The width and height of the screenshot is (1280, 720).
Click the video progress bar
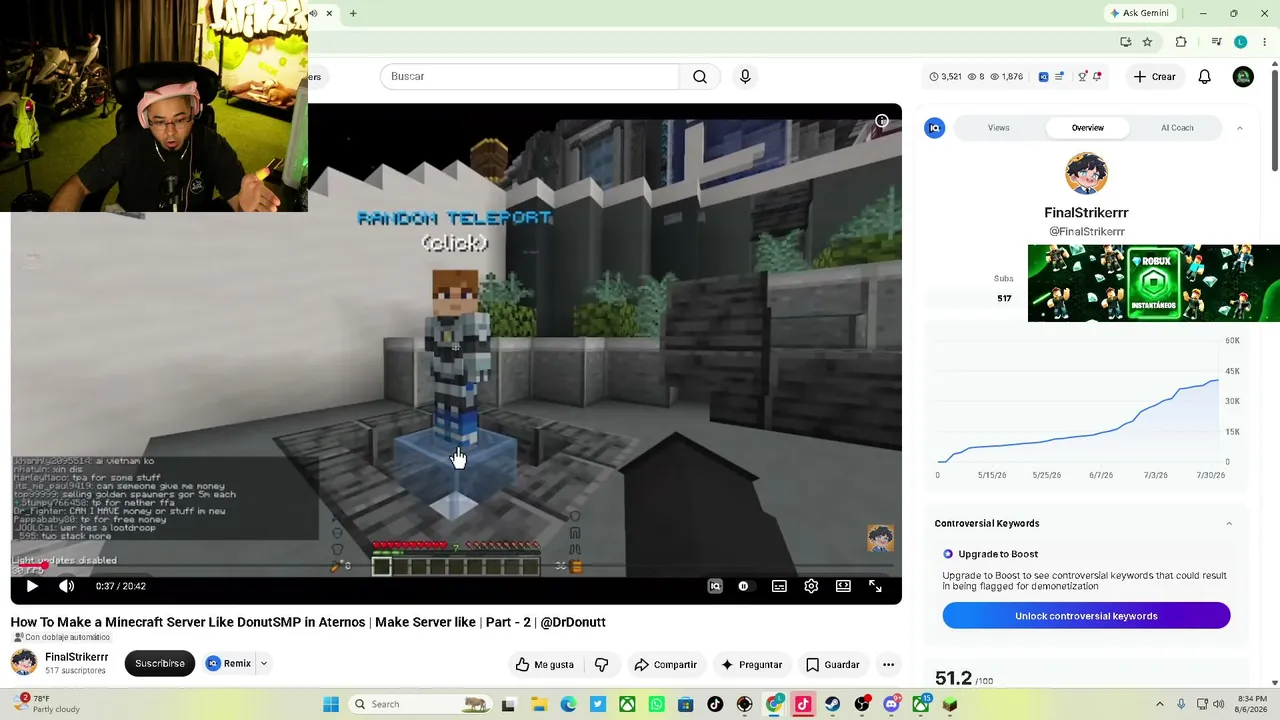pos(456,568)
